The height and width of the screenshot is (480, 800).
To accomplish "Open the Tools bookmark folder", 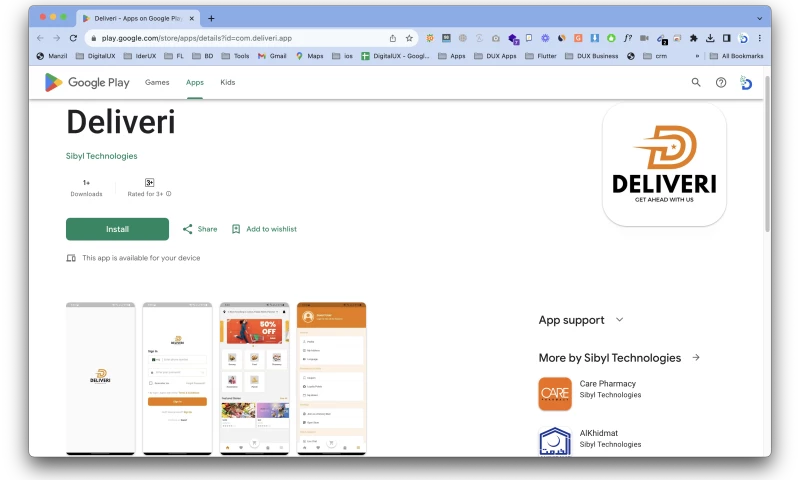I will pyautogui.click(x=235, y=56).
